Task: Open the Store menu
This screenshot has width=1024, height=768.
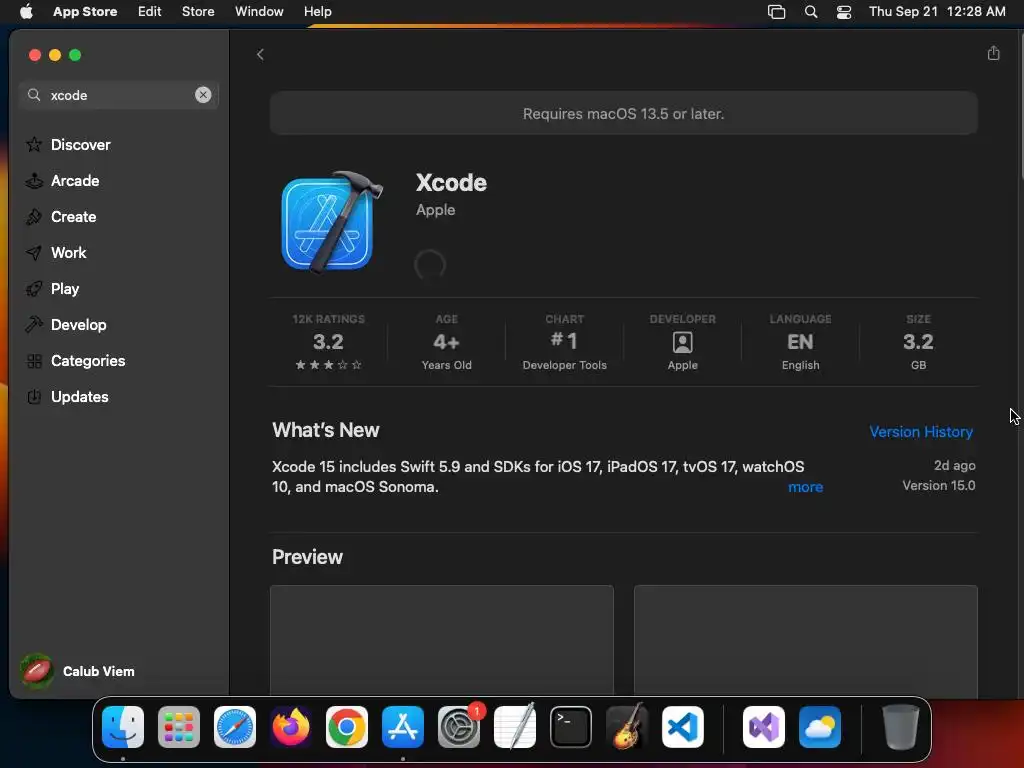Action: tap(198, 11)
